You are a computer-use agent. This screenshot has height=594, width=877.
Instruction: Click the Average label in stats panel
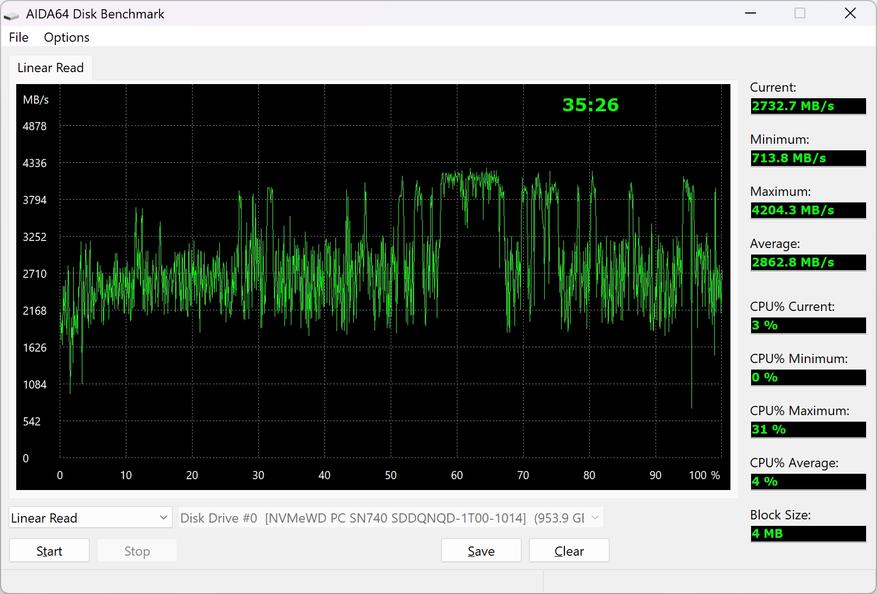(775, 243)
